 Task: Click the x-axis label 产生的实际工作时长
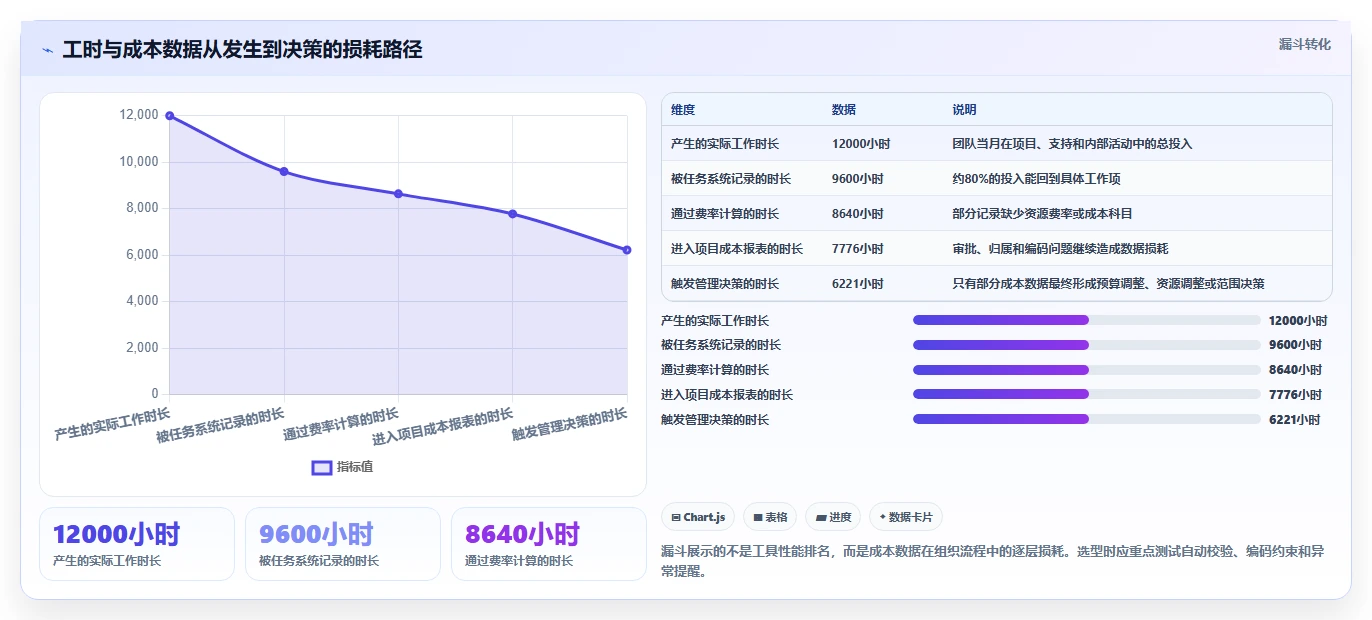[x=113, y=424]
